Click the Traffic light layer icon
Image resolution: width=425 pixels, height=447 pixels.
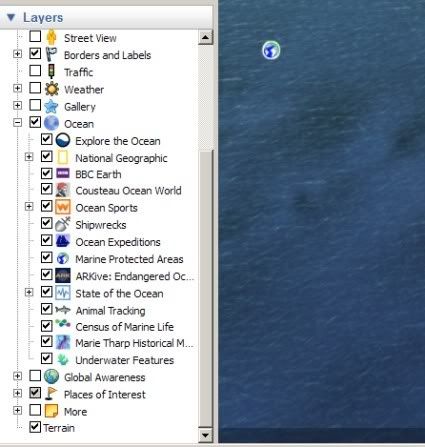51,71
